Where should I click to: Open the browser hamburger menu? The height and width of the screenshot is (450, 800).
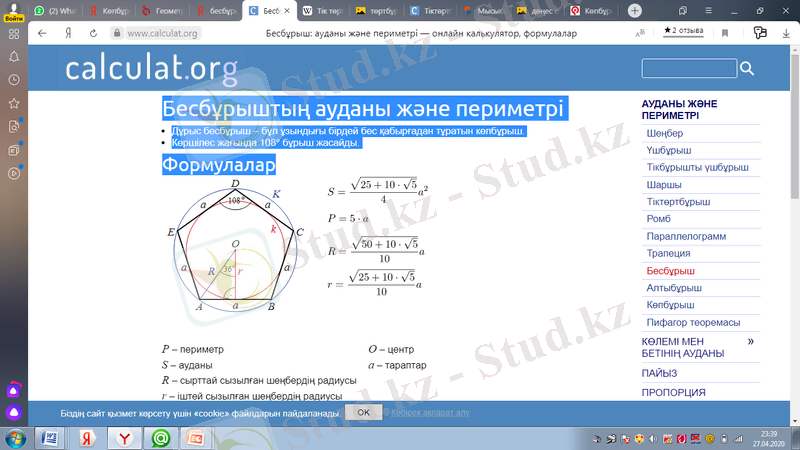708,10
